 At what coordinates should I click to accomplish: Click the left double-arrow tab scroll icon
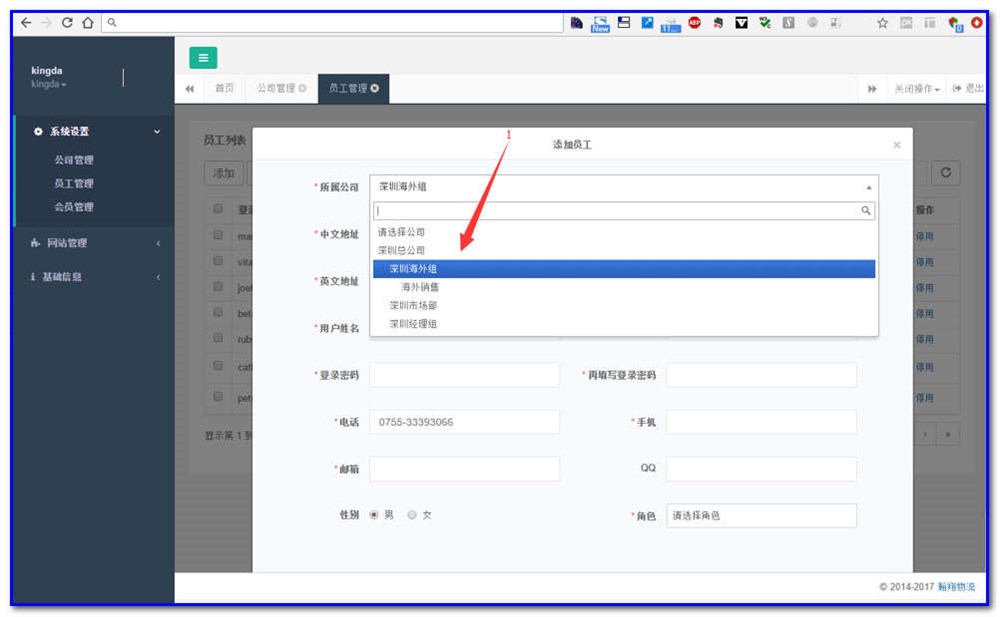[x=188, y=89]
